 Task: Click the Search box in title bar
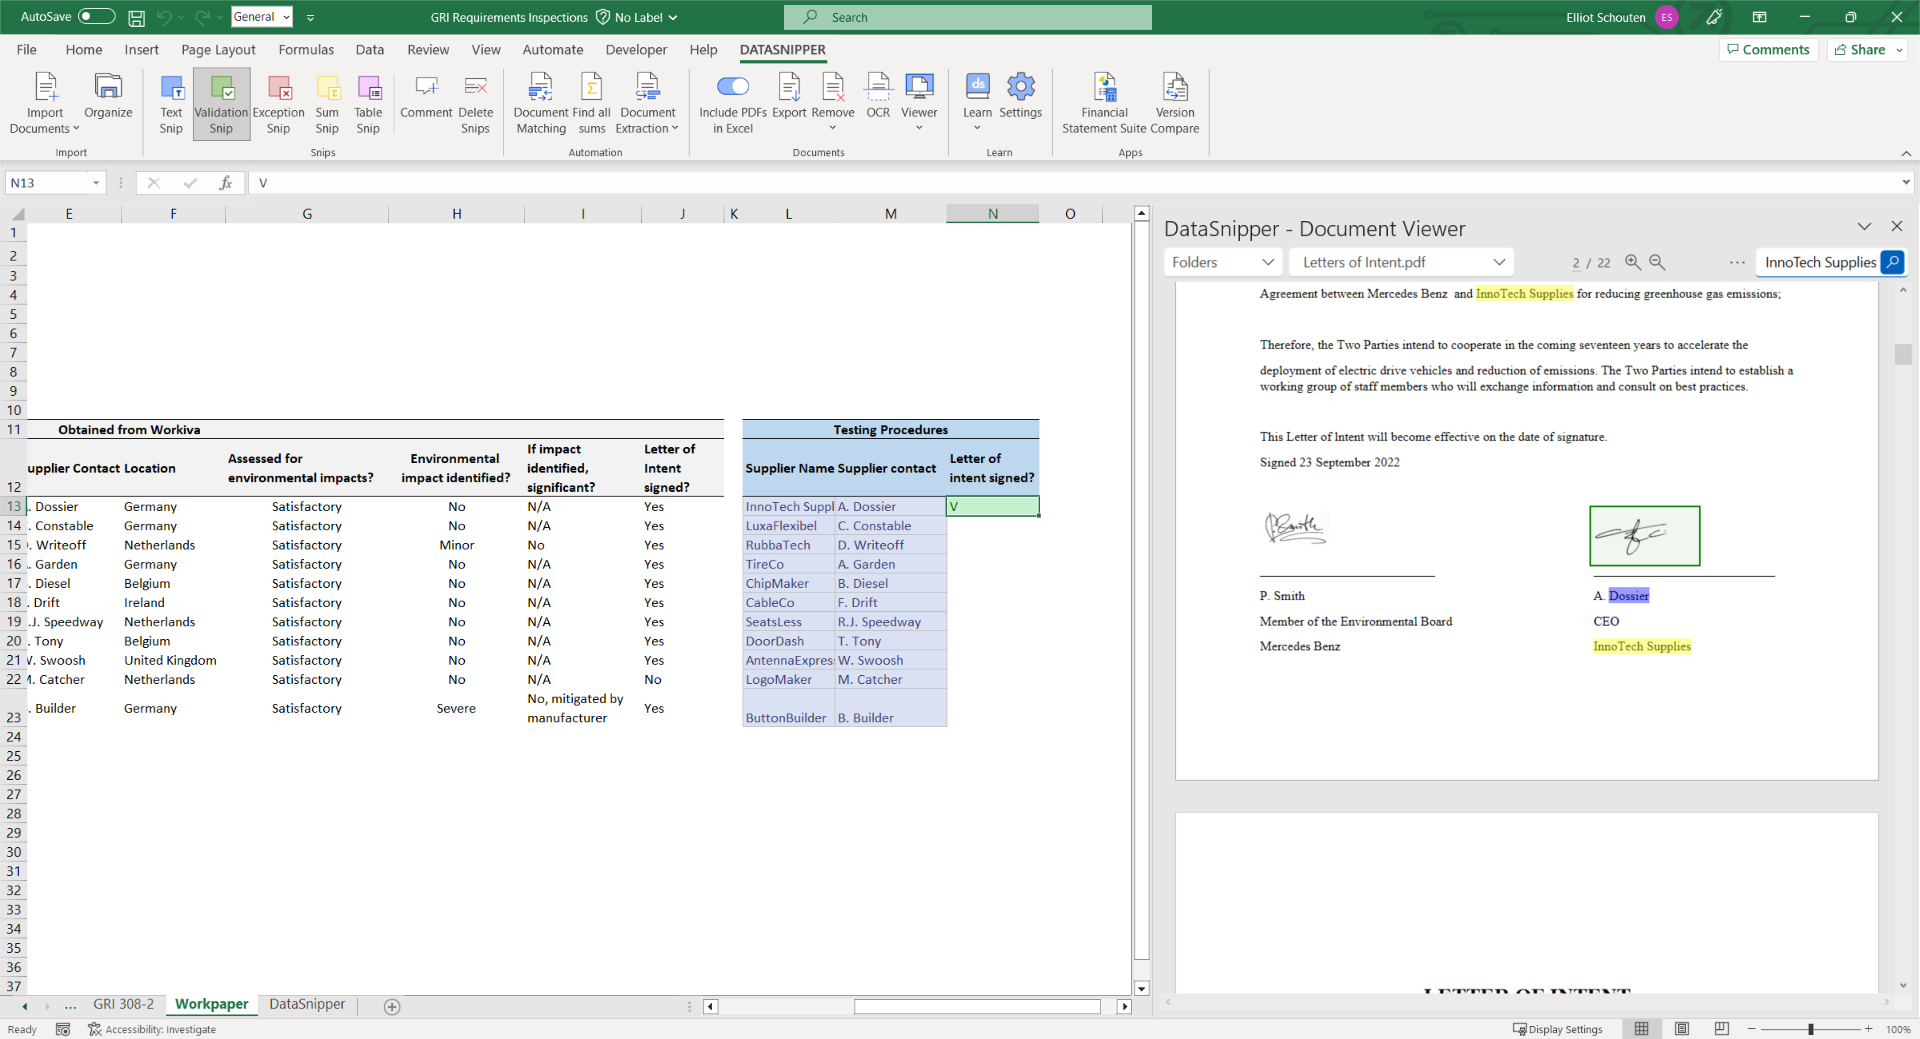[967, 17]
